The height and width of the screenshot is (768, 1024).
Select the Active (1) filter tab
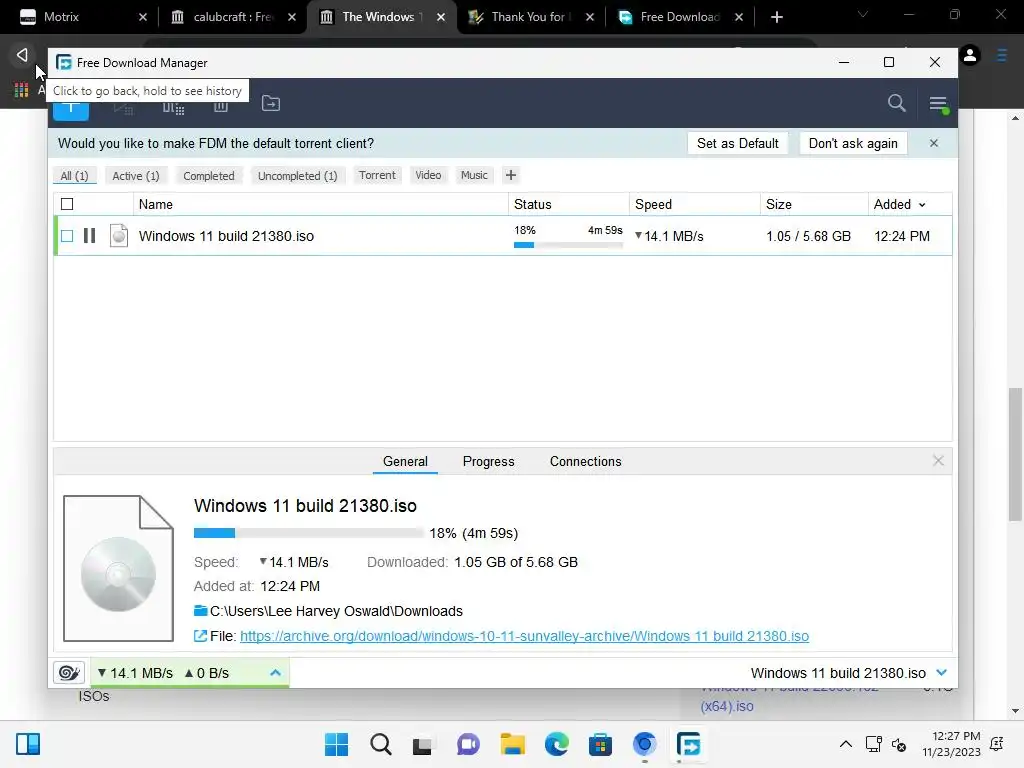[x=136, y=176]
